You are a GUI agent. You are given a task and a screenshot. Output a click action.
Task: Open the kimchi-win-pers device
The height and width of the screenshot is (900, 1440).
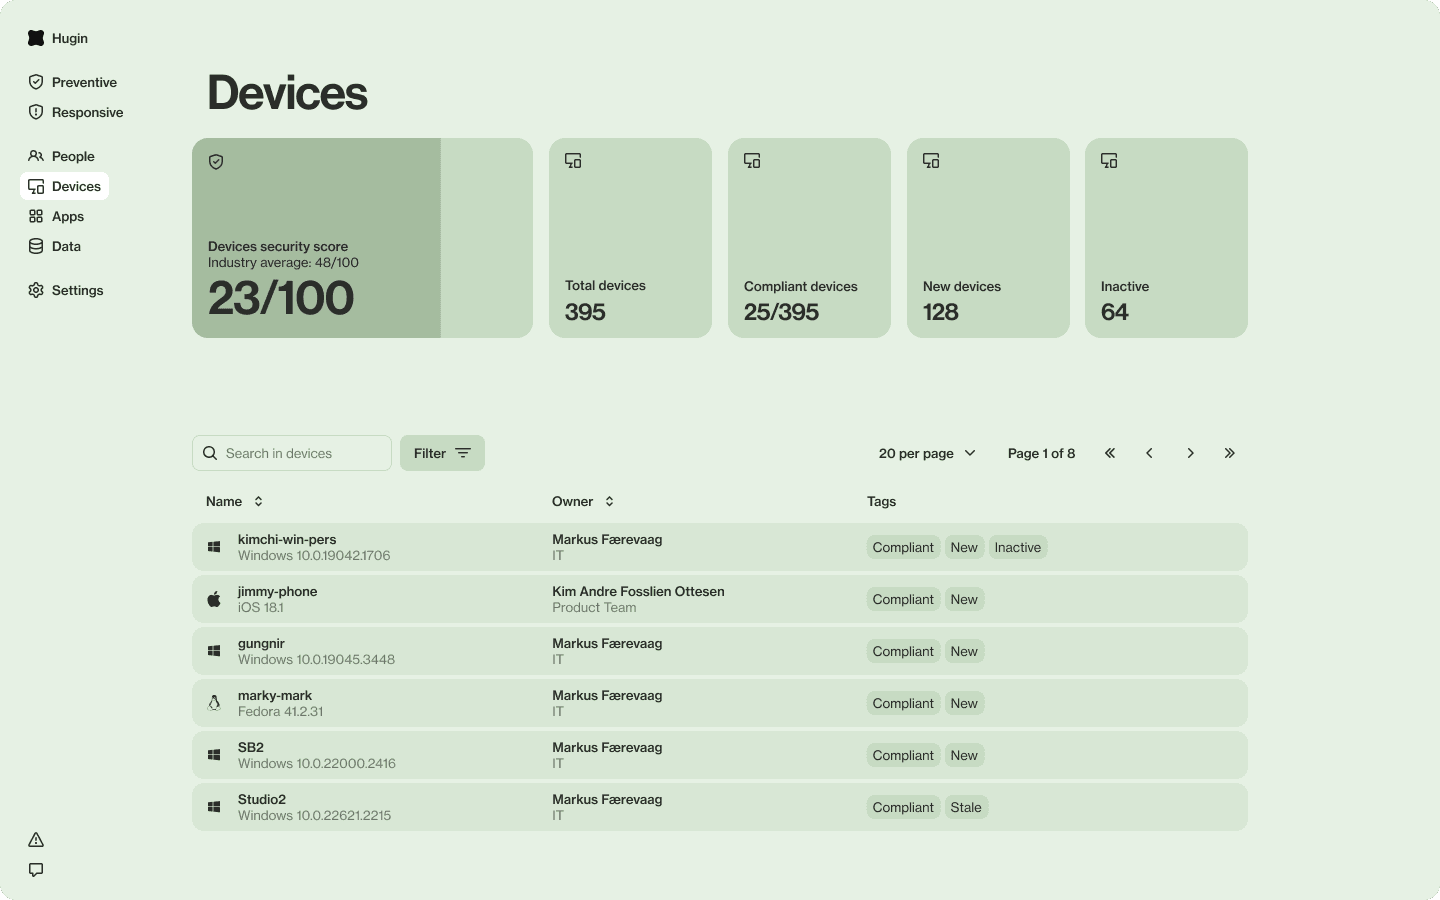[720, 547]
